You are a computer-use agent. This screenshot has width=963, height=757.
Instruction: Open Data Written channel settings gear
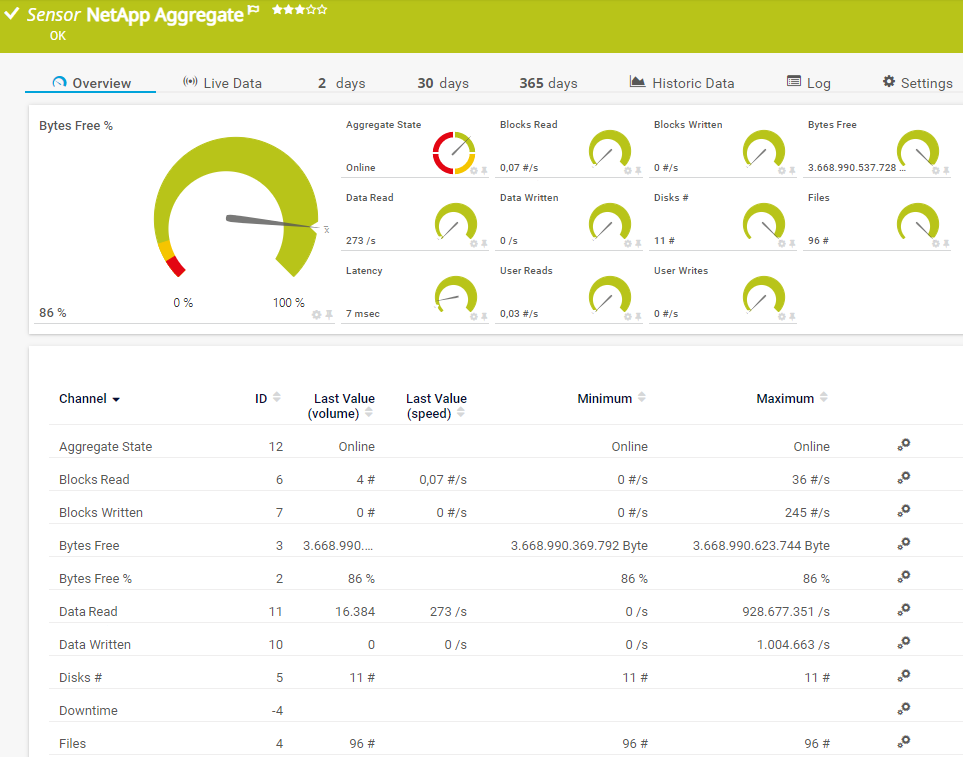(x=903, y=644)
